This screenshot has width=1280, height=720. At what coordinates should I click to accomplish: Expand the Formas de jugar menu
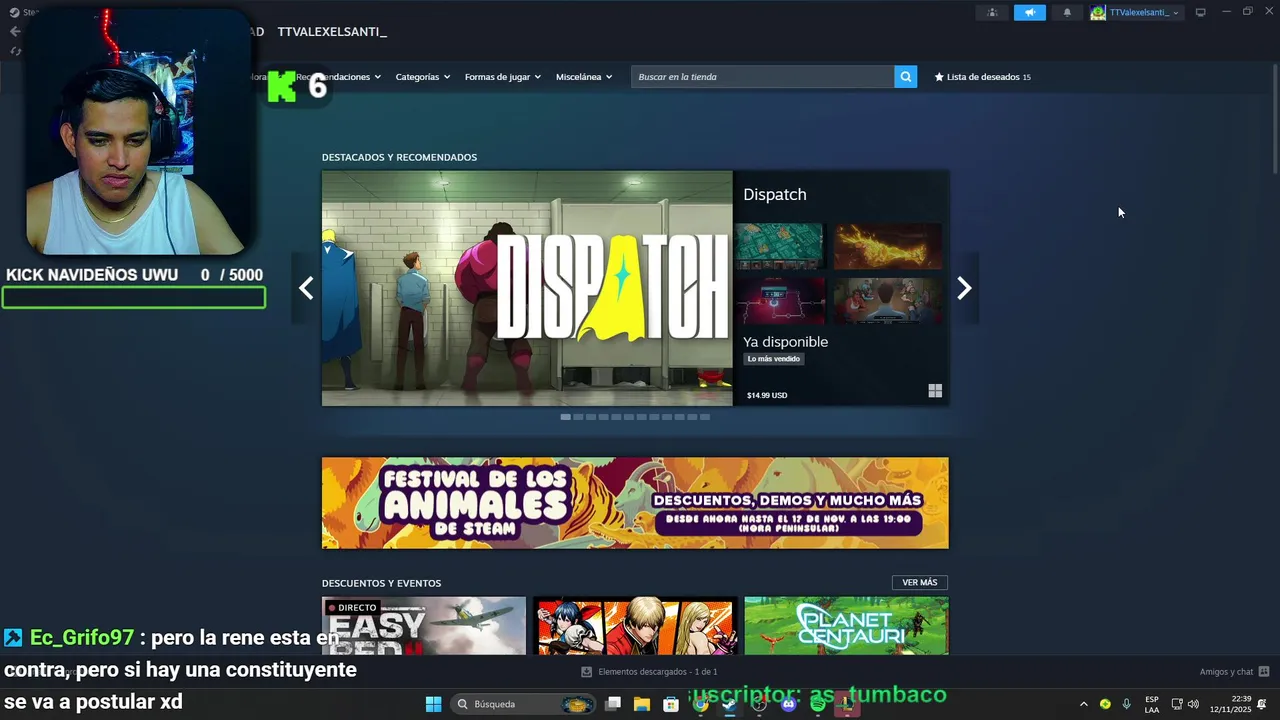(x=502, y=77)
